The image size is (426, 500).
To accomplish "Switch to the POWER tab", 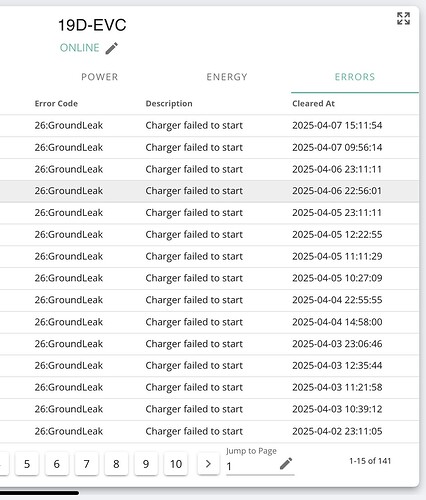I will [100, 77].
